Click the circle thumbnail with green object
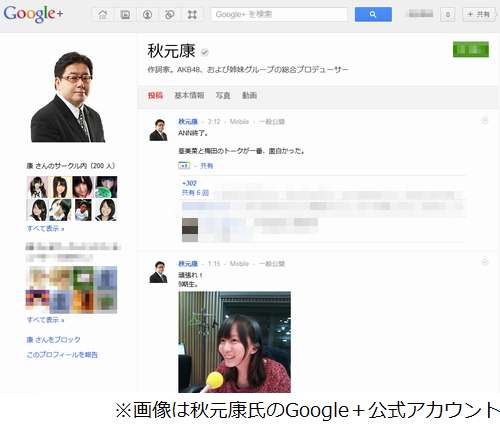This screenshot has height=427, width=500. (x=106, y=187)
